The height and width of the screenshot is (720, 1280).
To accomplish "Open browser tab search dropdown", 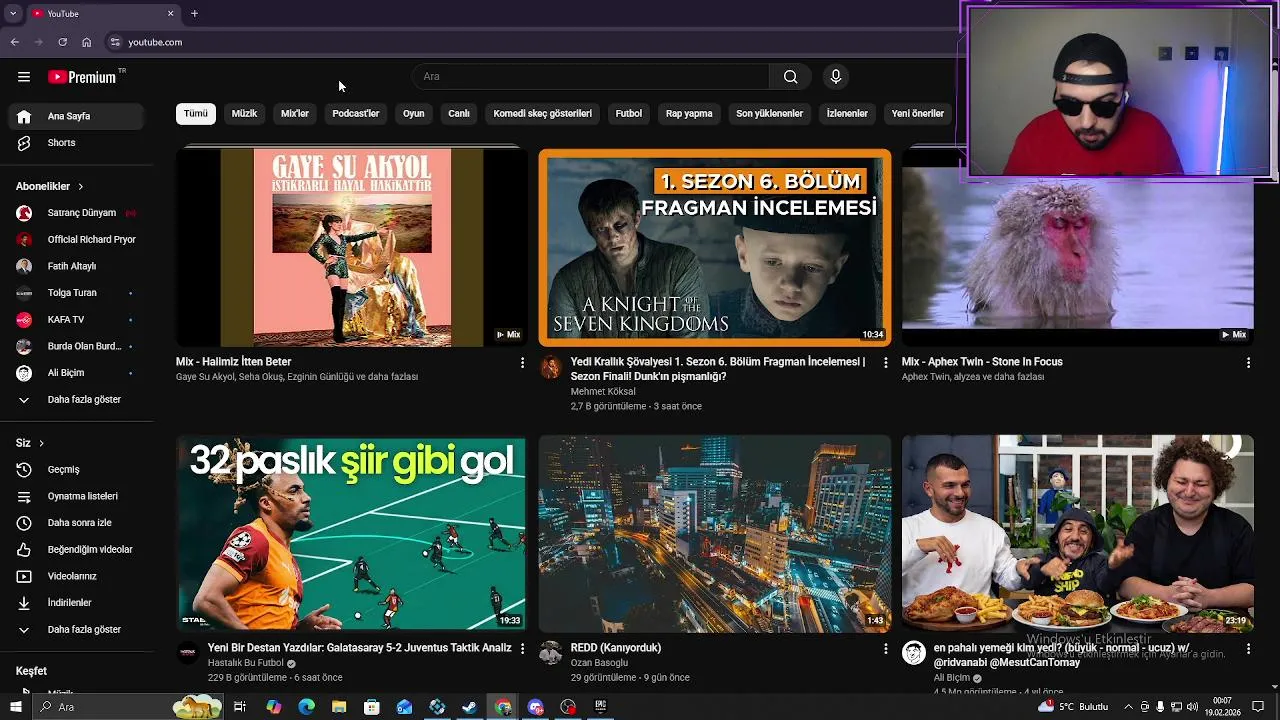I will pyautogui.click(x=13, y=13).
